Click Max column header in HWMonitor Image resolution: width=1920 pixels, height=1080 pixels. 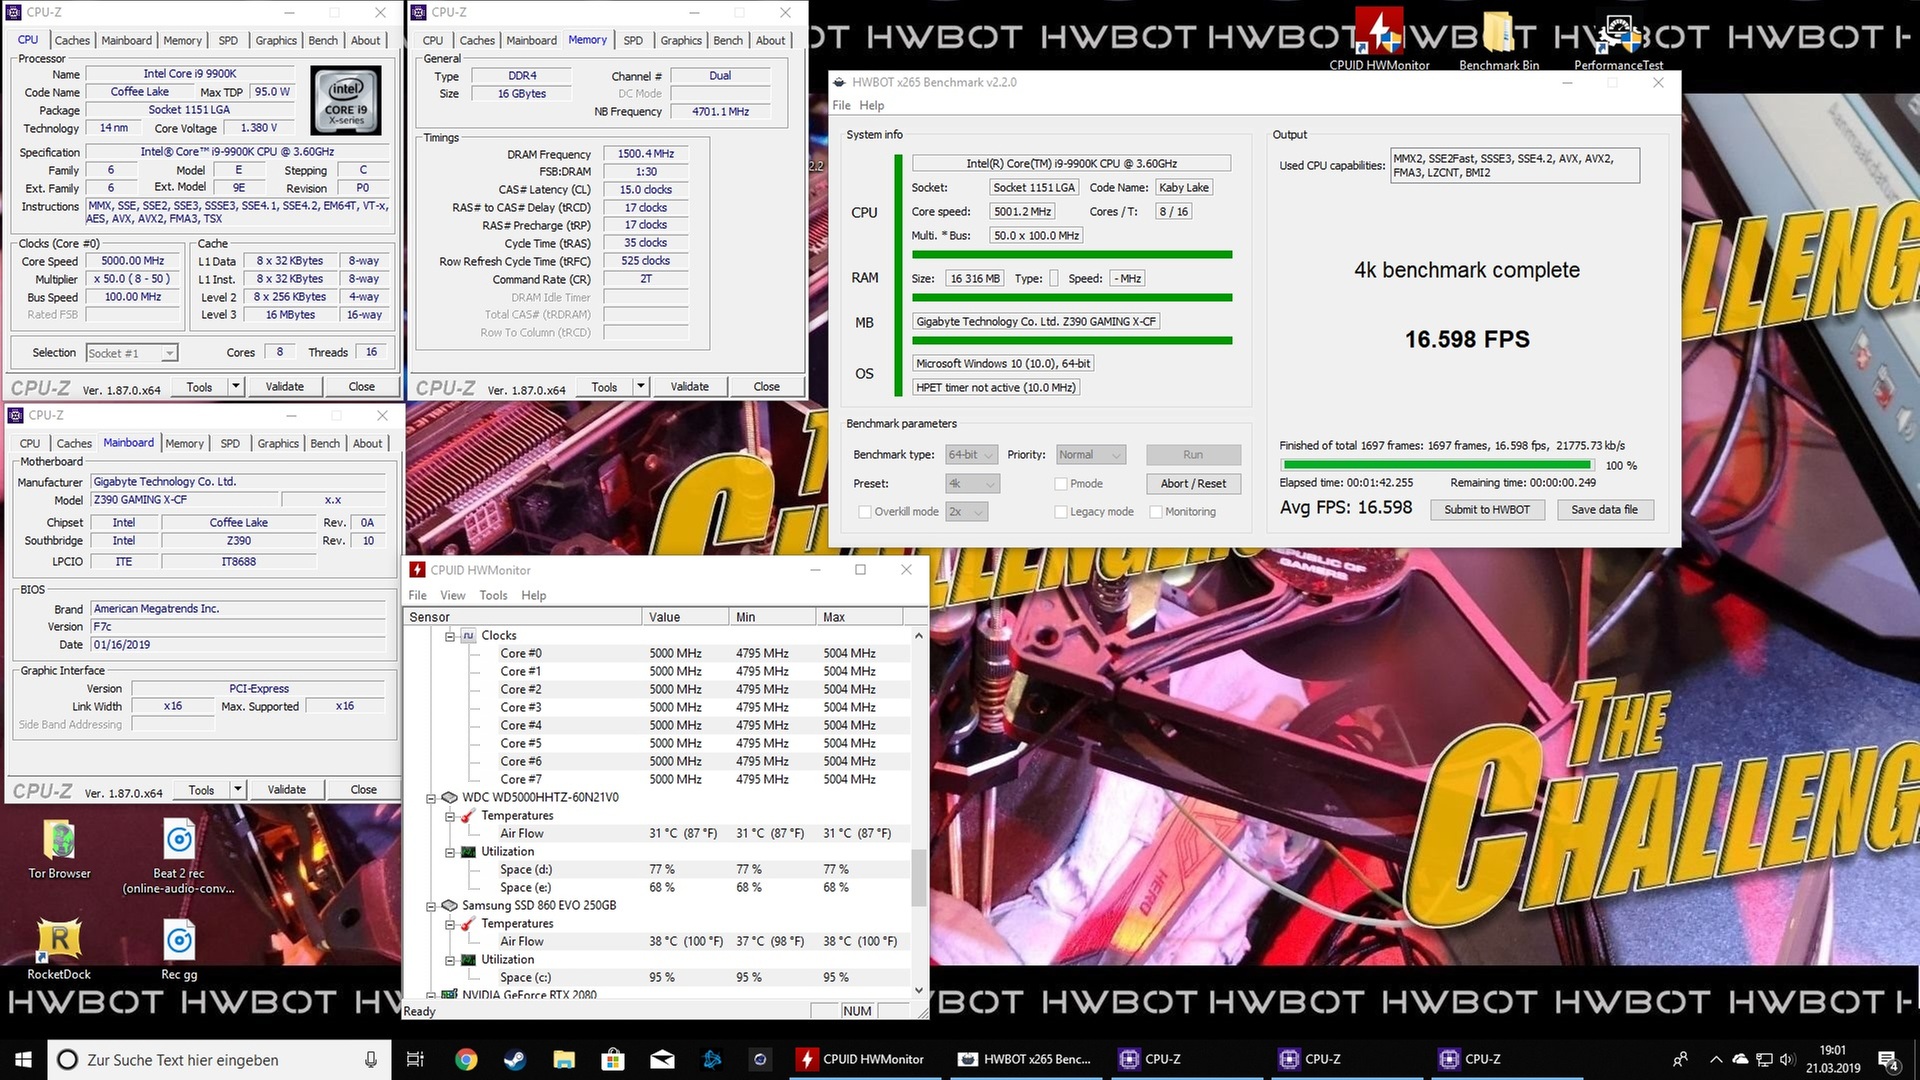[860, 618]
